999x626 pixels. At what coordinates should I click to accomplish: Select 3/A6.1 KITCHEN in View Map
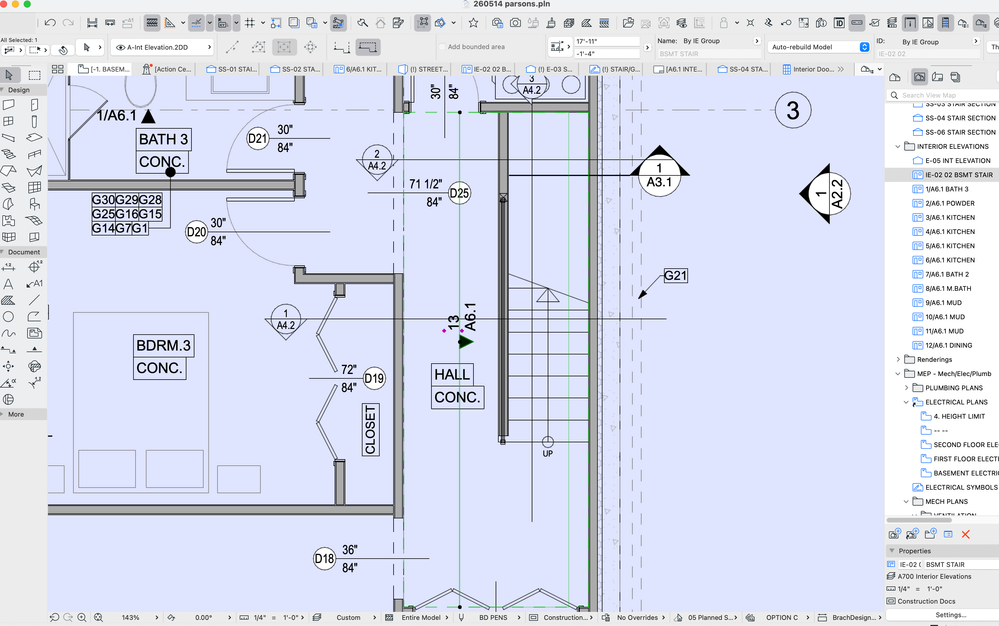[x=949, y=218]
